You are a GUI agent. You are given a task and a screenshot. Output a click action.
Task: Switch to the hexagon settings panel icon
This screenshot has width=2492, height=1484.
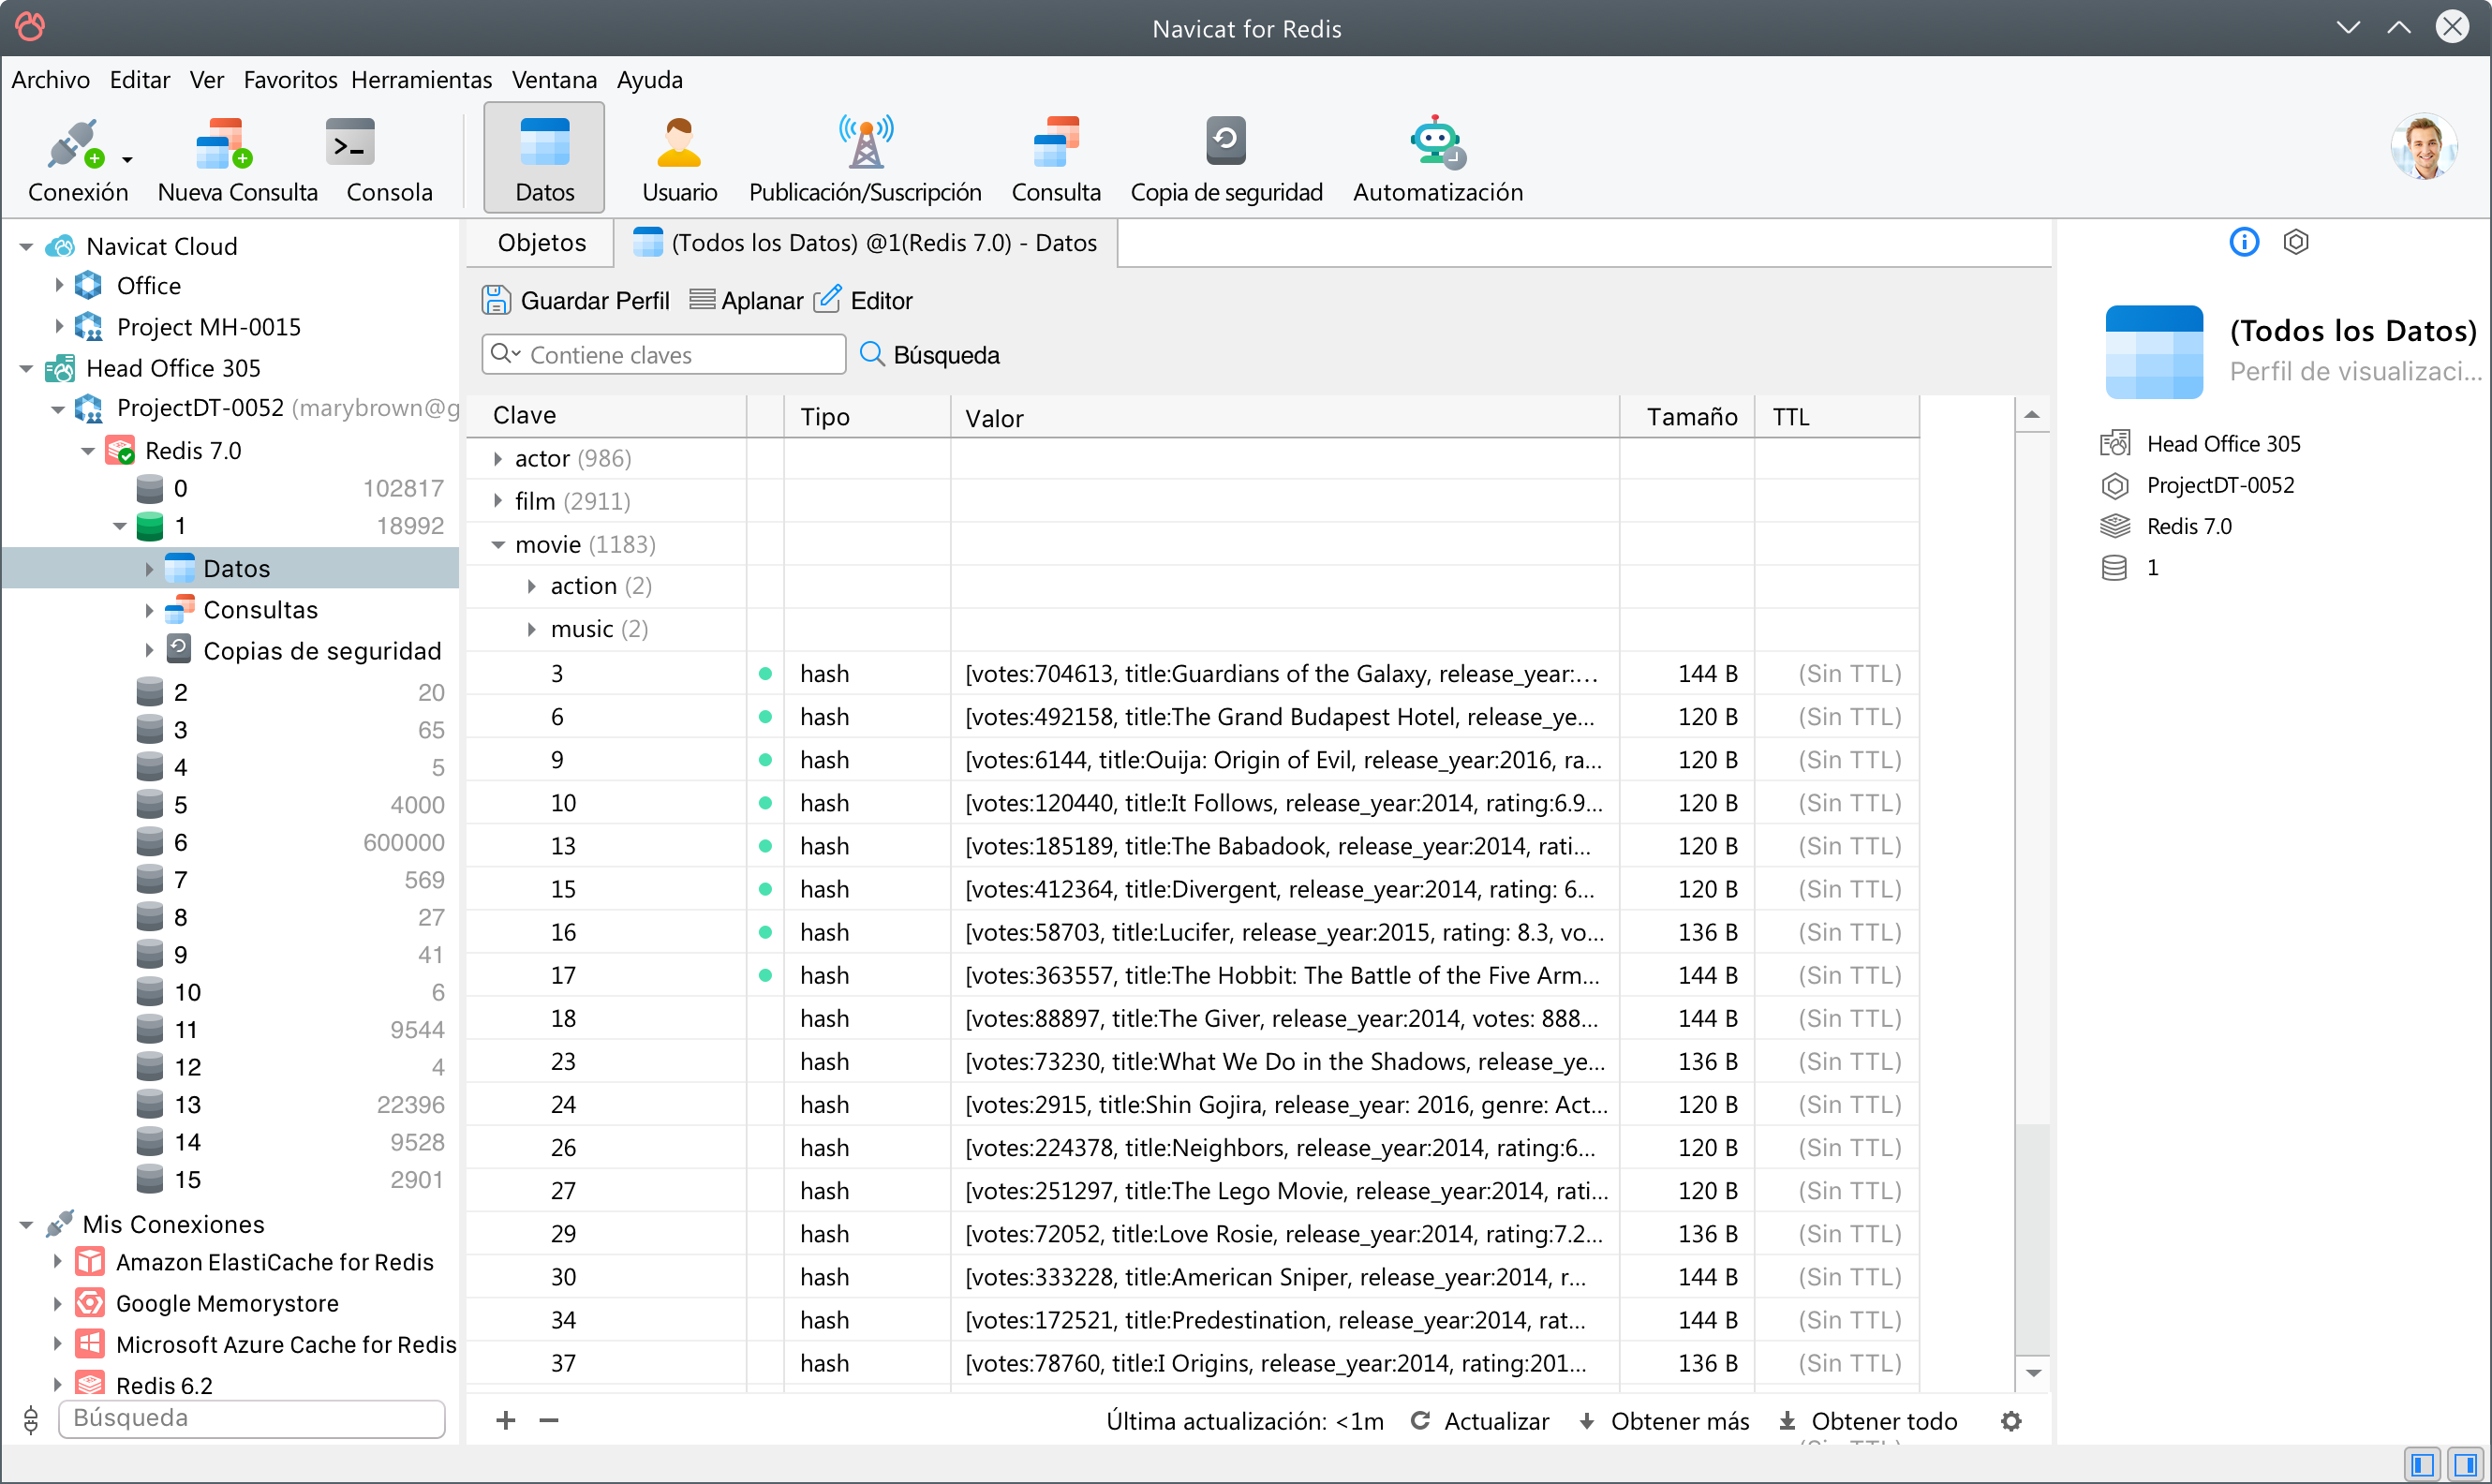pos(2295,242)
